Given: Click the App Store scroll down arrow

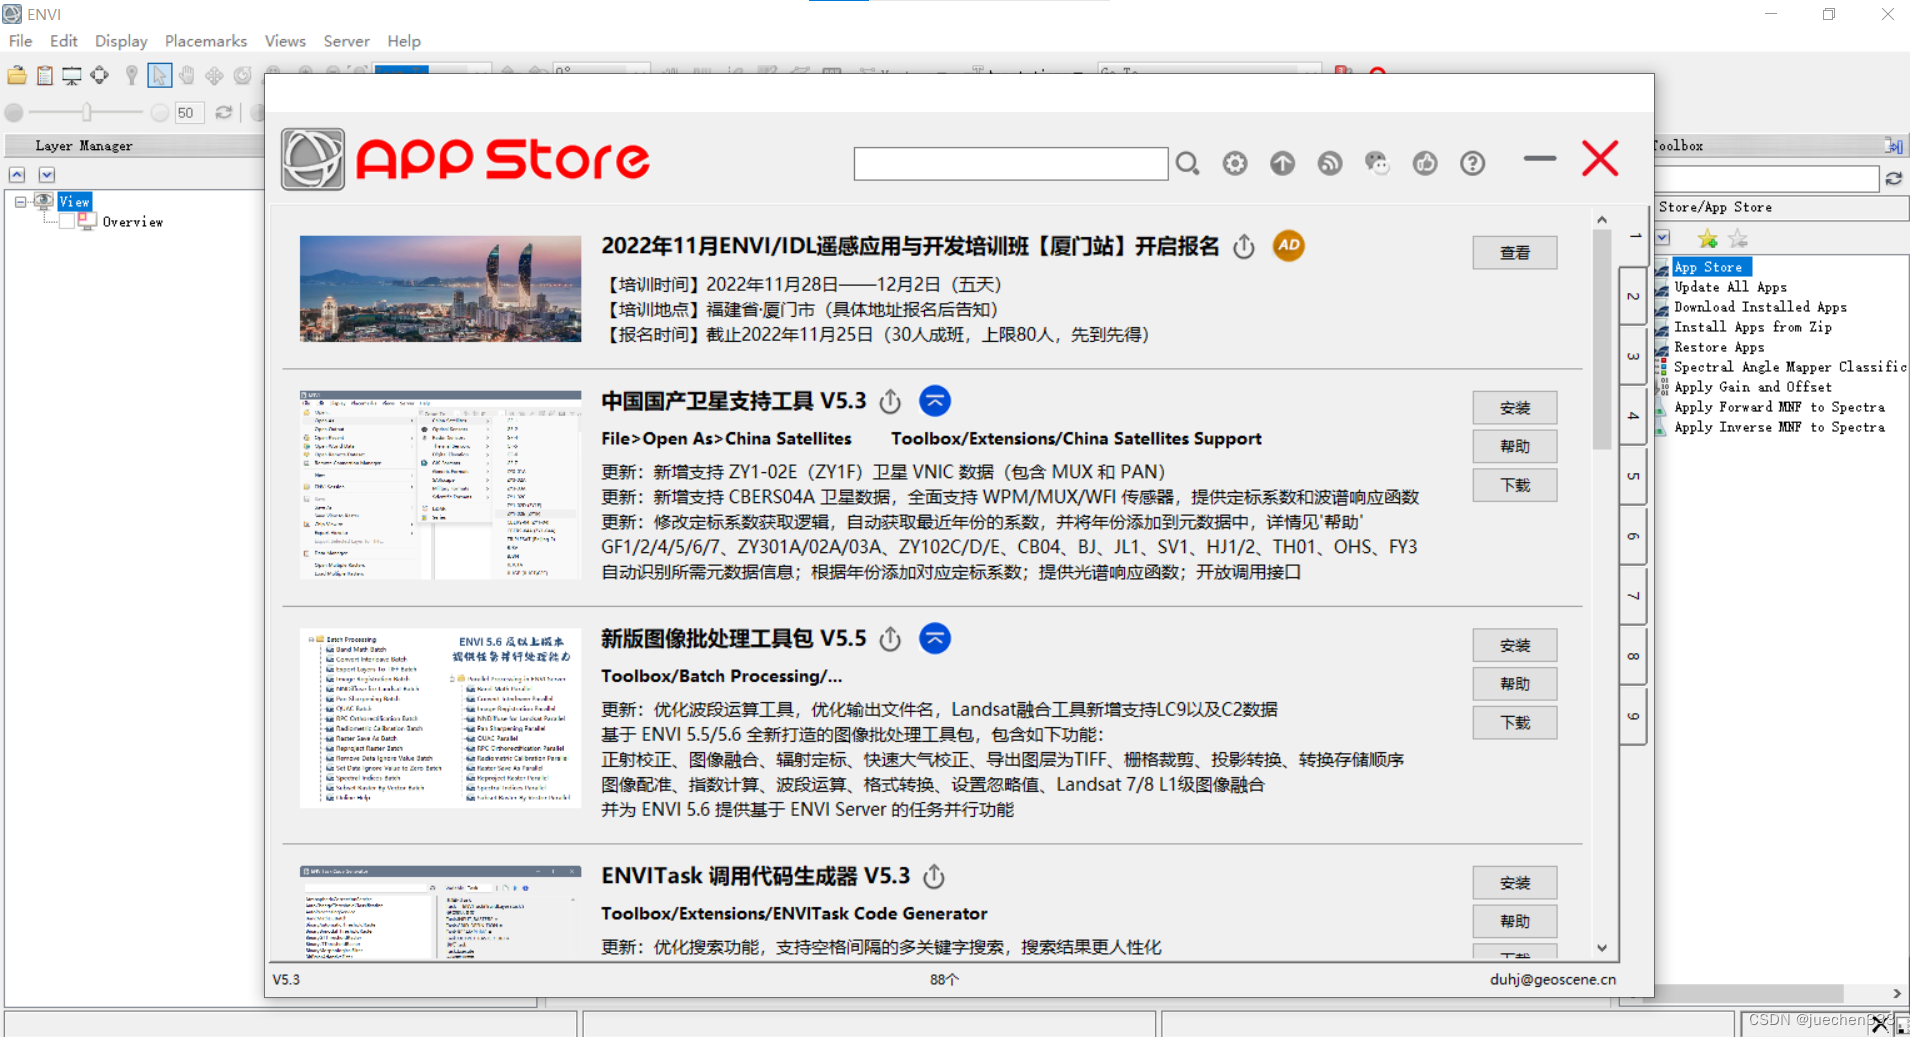Looking at the screenshot, I should click(1601, 948).
